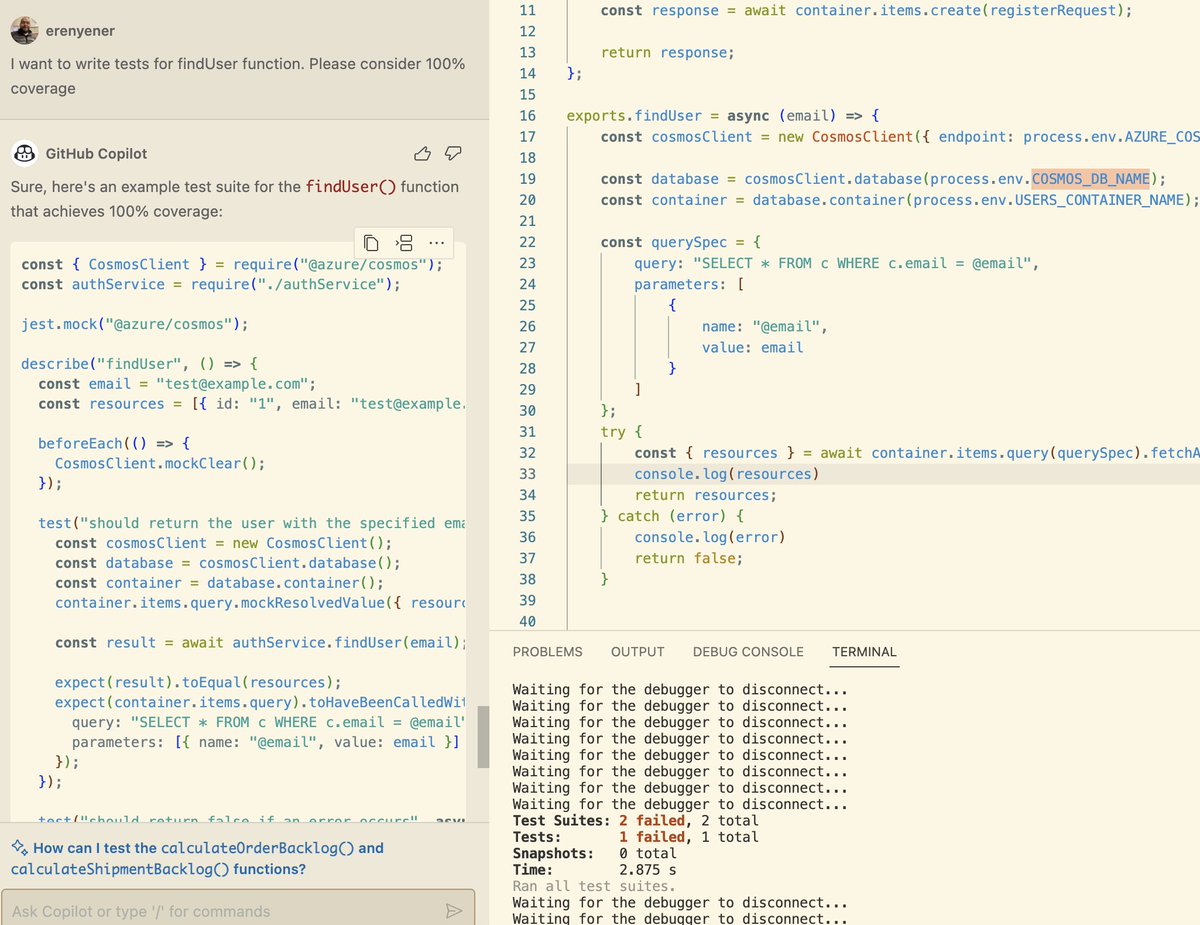Click line number 22 in editor gutter
Viewport: 1200px width, 925px height.
tap(528, 242)
